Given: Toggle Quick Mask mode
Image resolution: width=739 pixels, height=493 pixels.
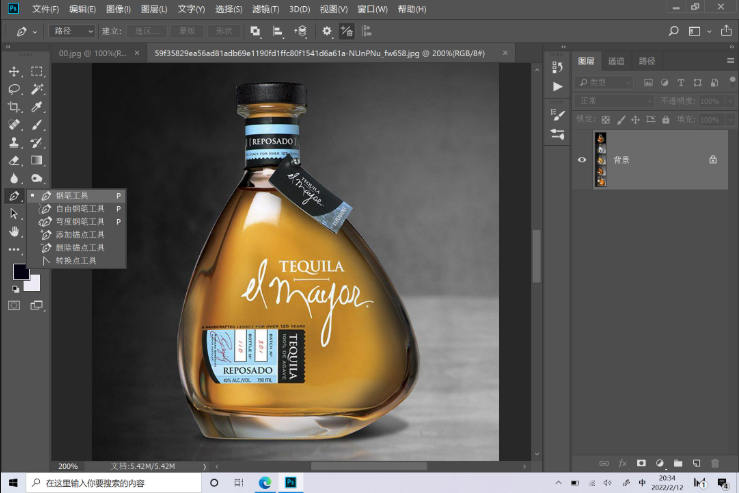Looking at the screenshot, I should pyautogui.click(x=14, y=305).
